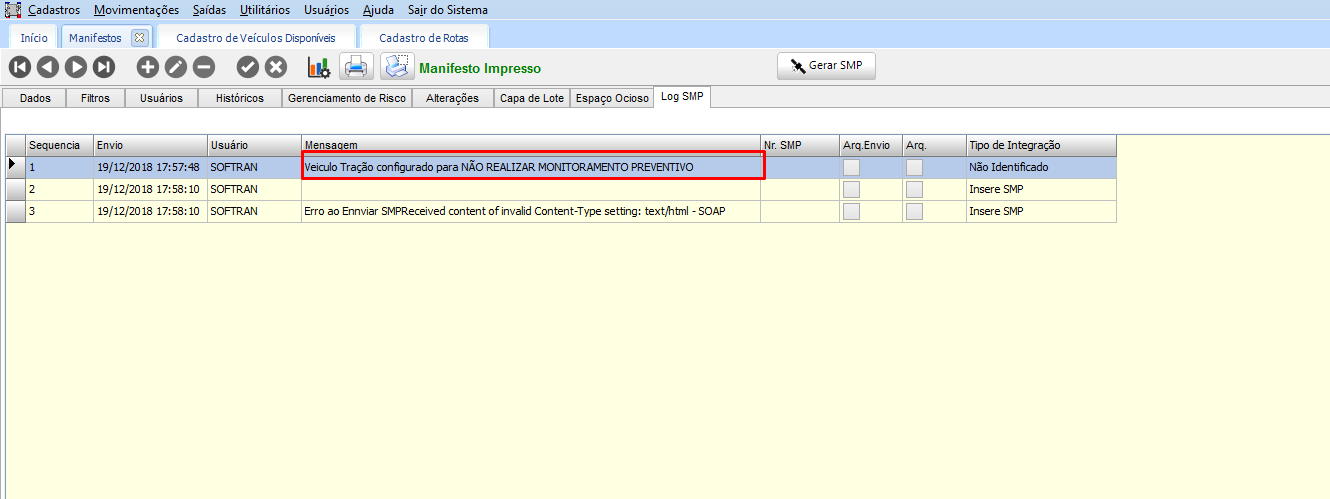Click print selection icon beside Manifesto Impresso
Viewport: 1330px width, 499px height.
[397, 67]
